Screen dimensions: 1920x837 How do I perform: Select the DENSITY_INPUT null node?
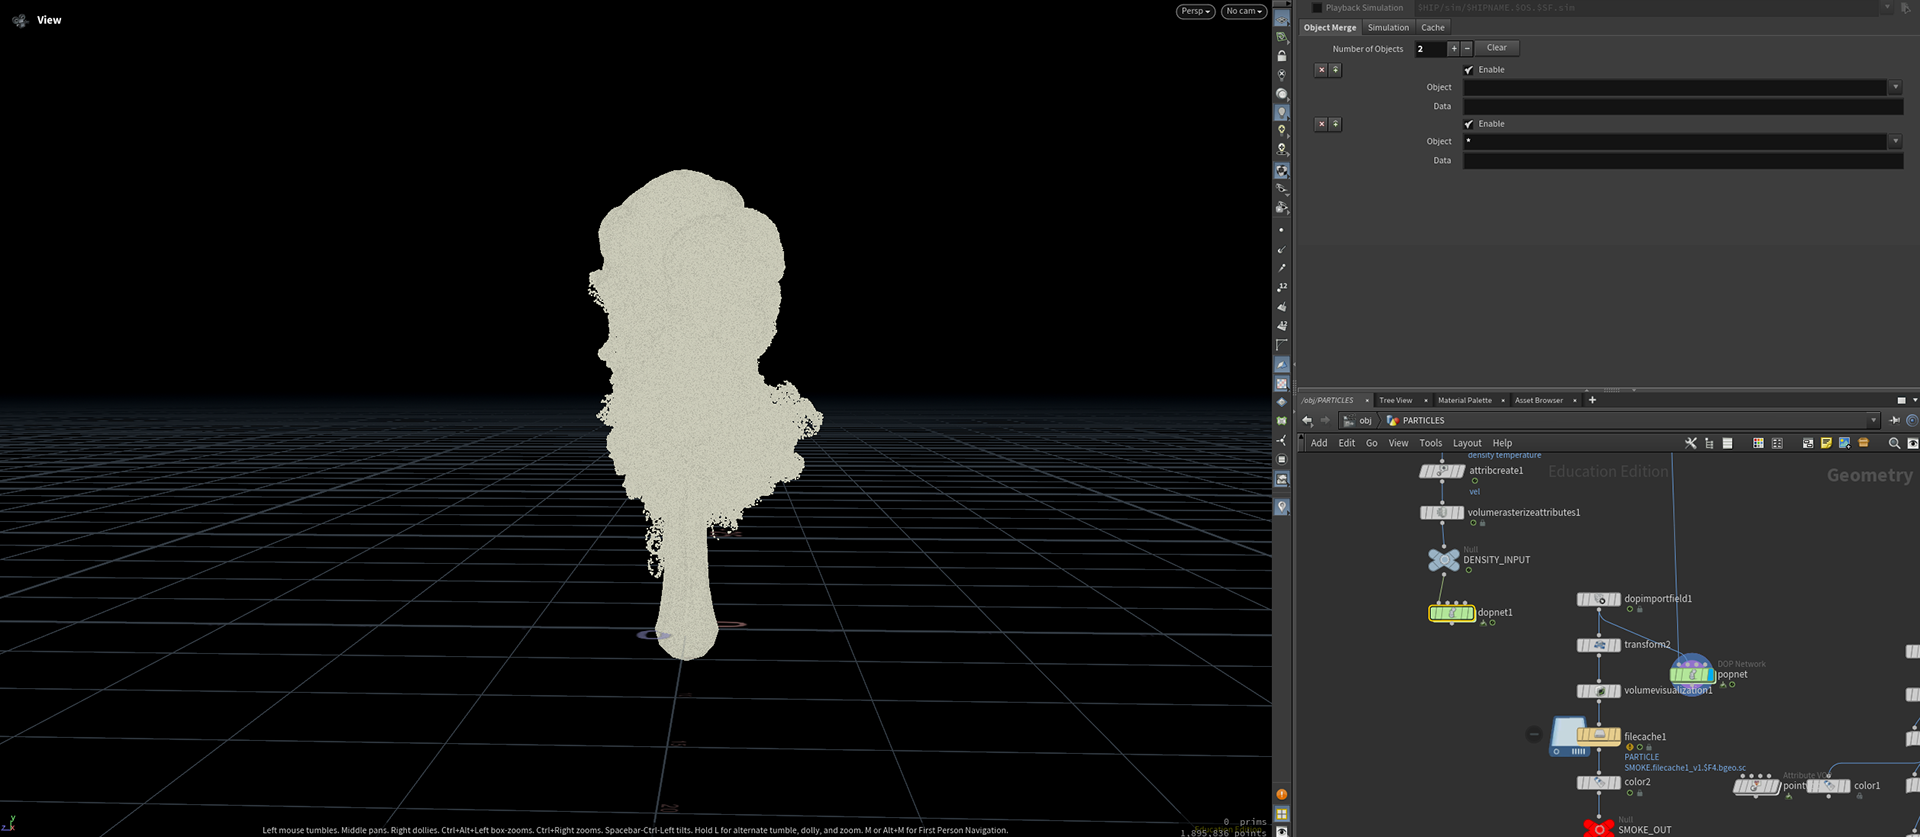[x=1443, y=560]
